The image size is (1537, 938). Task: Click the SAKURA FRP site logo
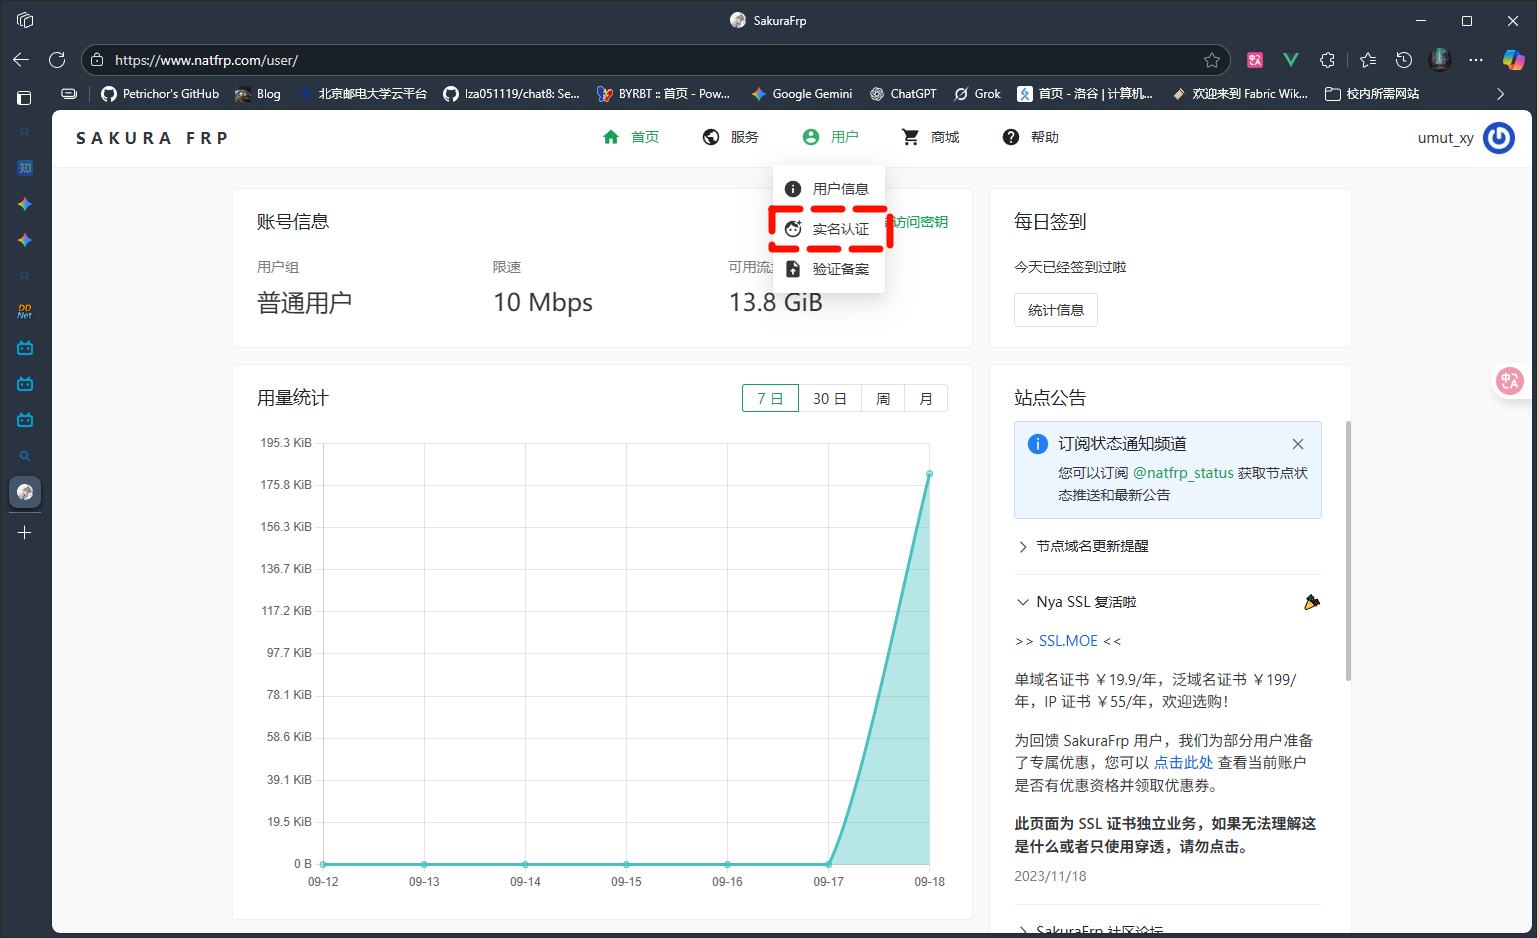[152, 138]
